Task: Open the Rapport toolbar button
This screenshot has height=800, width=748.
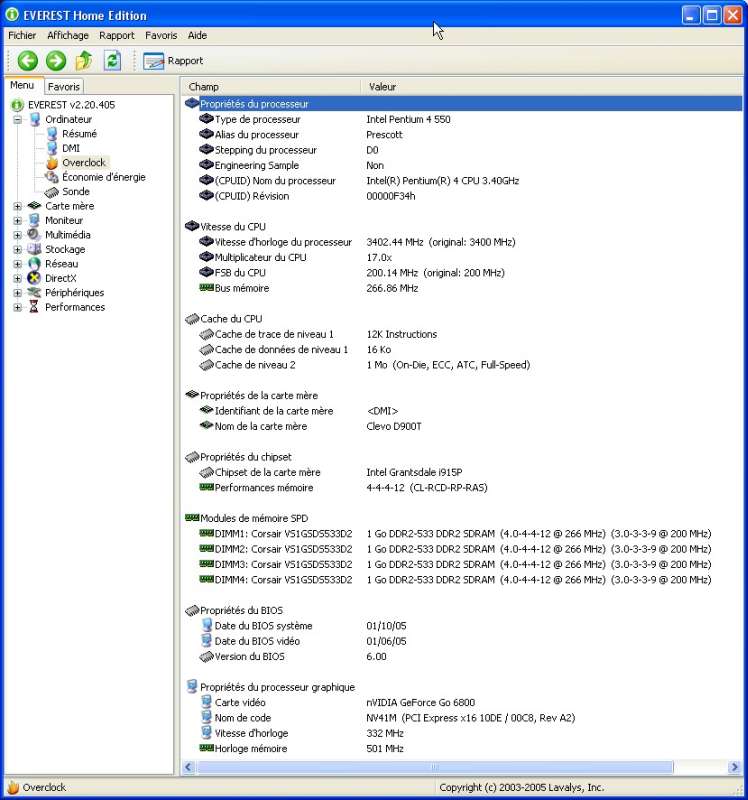Action: coord(174,61)
